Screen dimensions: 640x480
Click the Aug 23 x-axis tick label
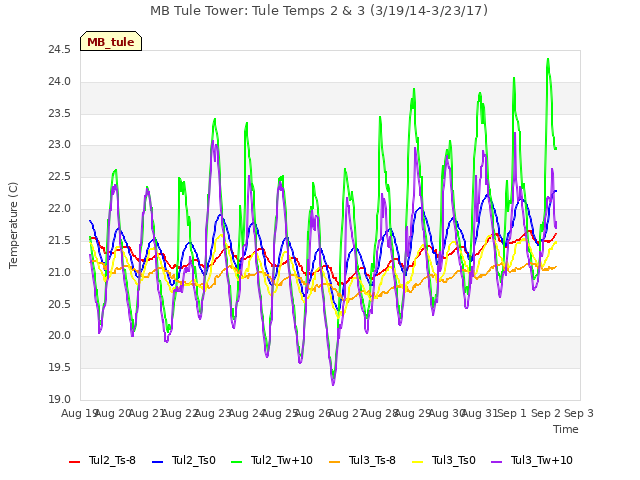click(x=213, y=413)
